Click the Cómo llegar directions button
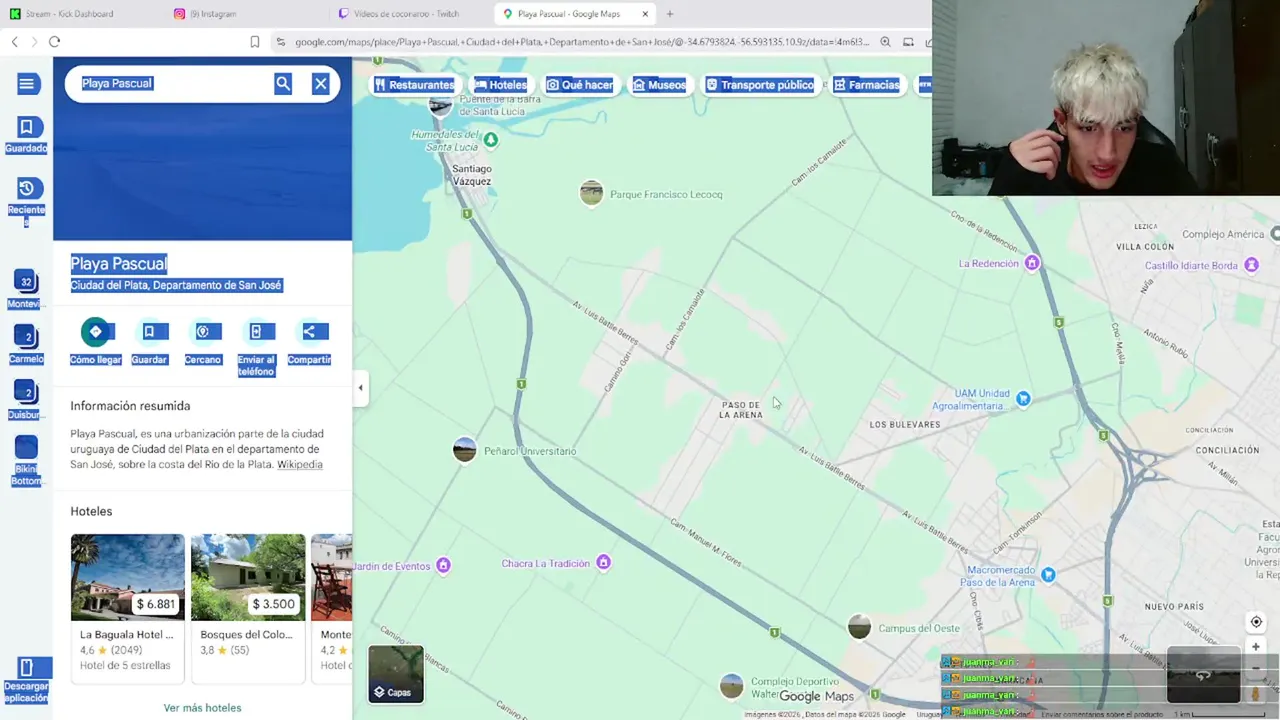 pos(96,341)
